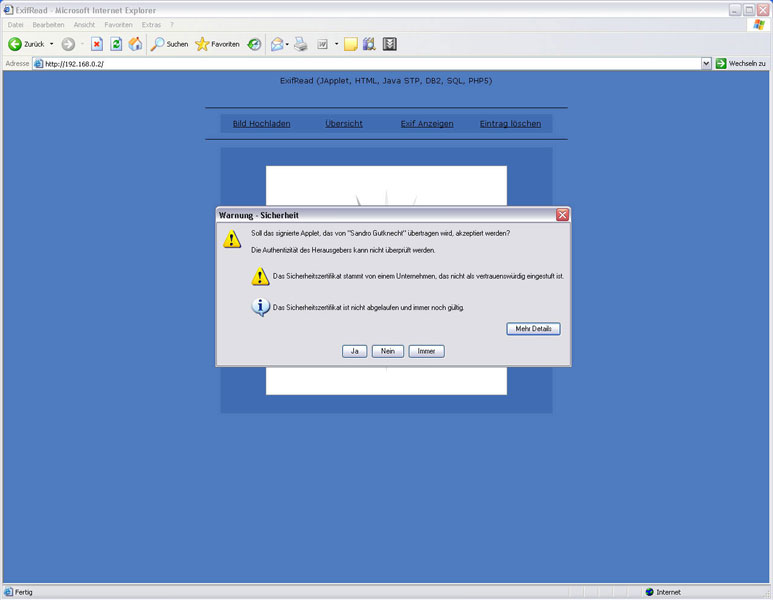
Task: Click the Zurück back button
Action: click(x=27, y=44)
